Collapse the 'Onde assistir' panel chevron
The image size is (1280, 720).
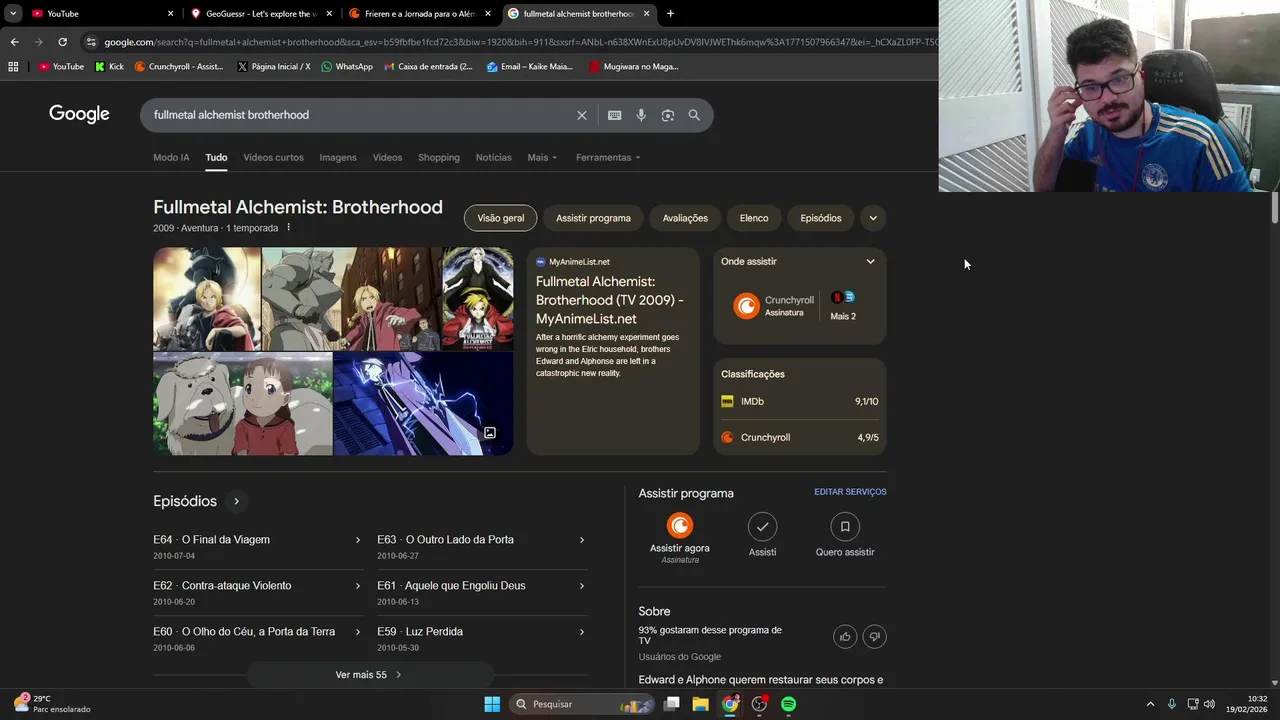click(870, 262)
